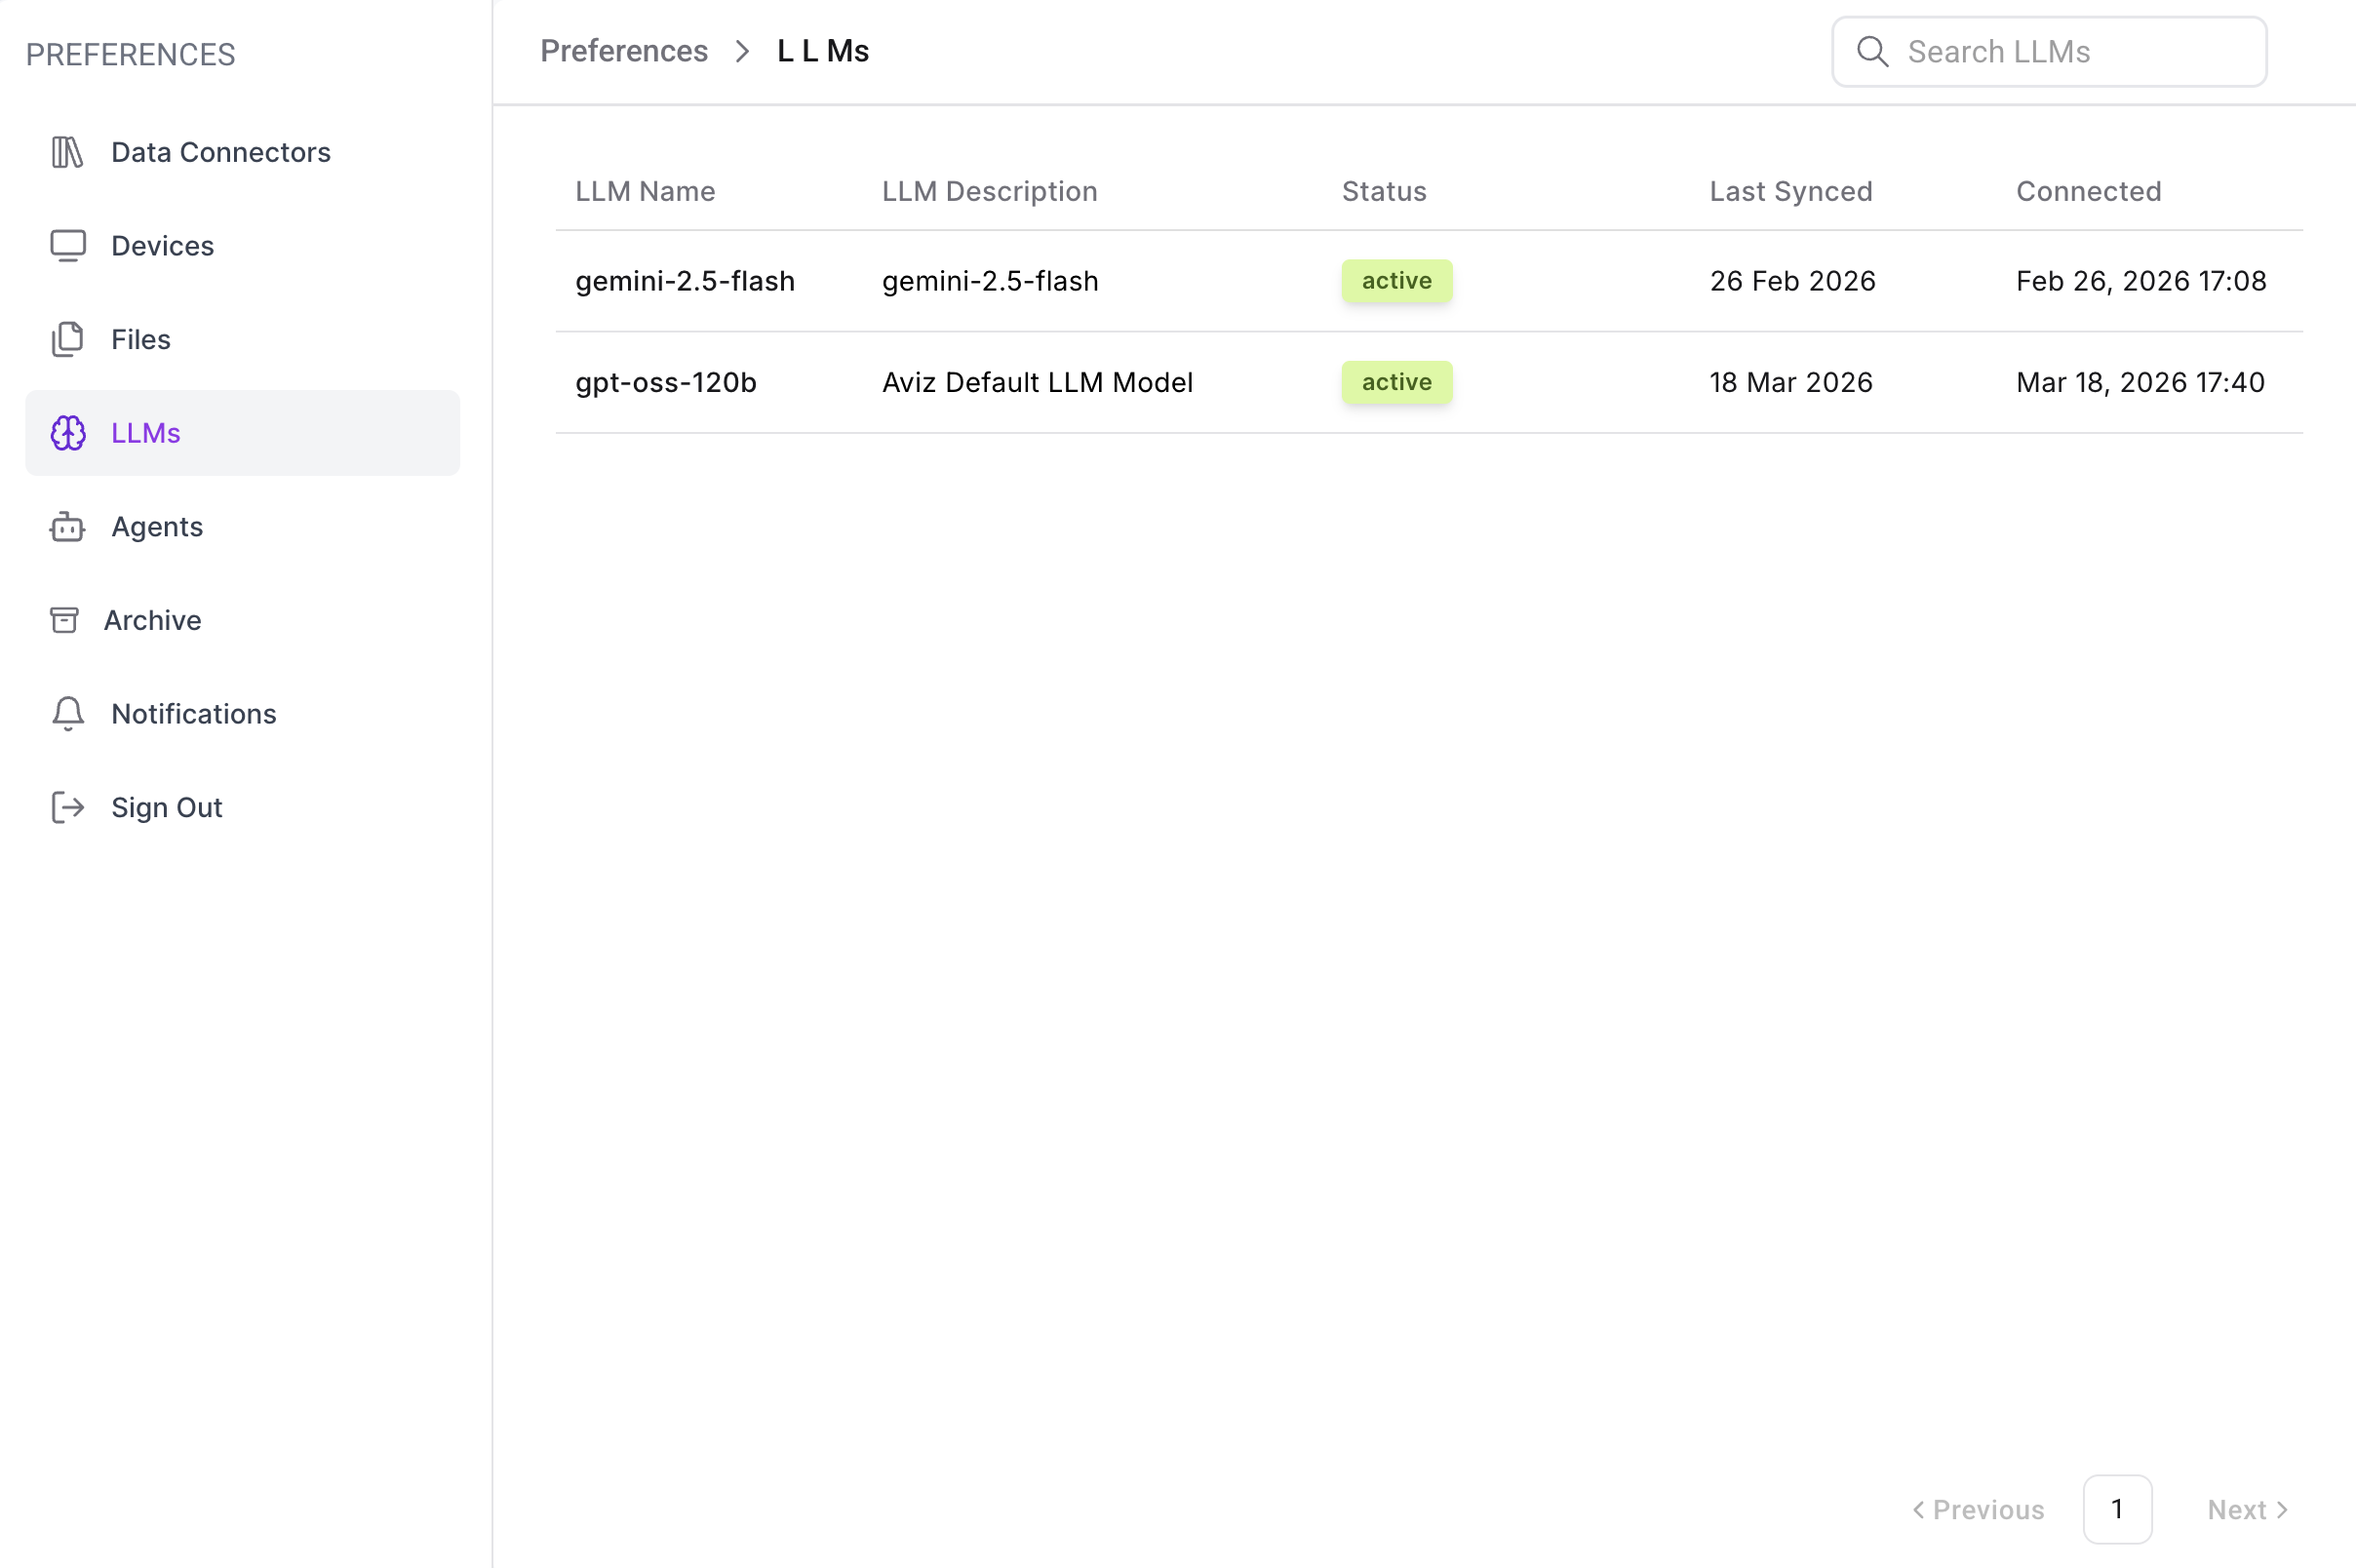
Task: Click the search magnifier icon
Action: coord(1872,52)
